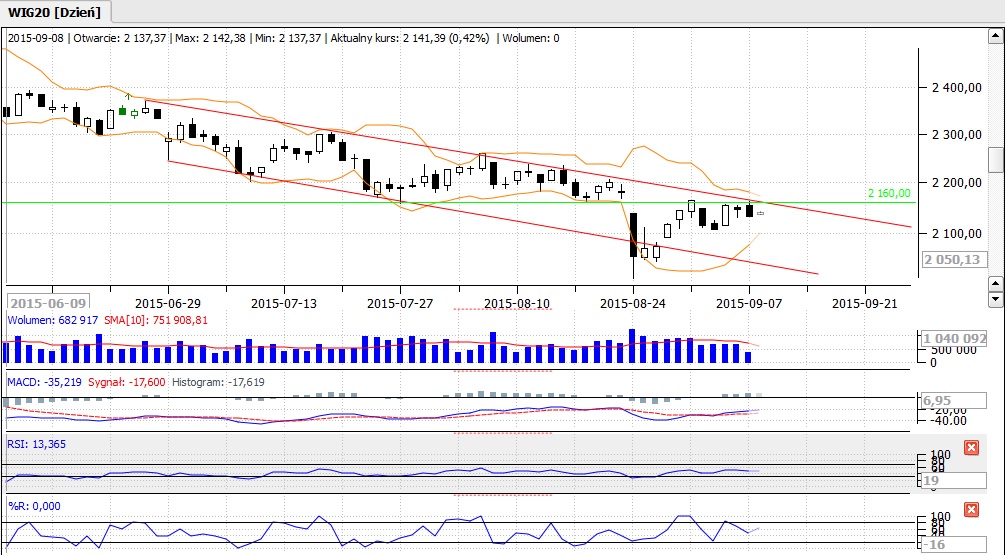This screenshot has height=555, width=1005.
Task: Click the 2015-09-07 date axis label
Action: 749,303
